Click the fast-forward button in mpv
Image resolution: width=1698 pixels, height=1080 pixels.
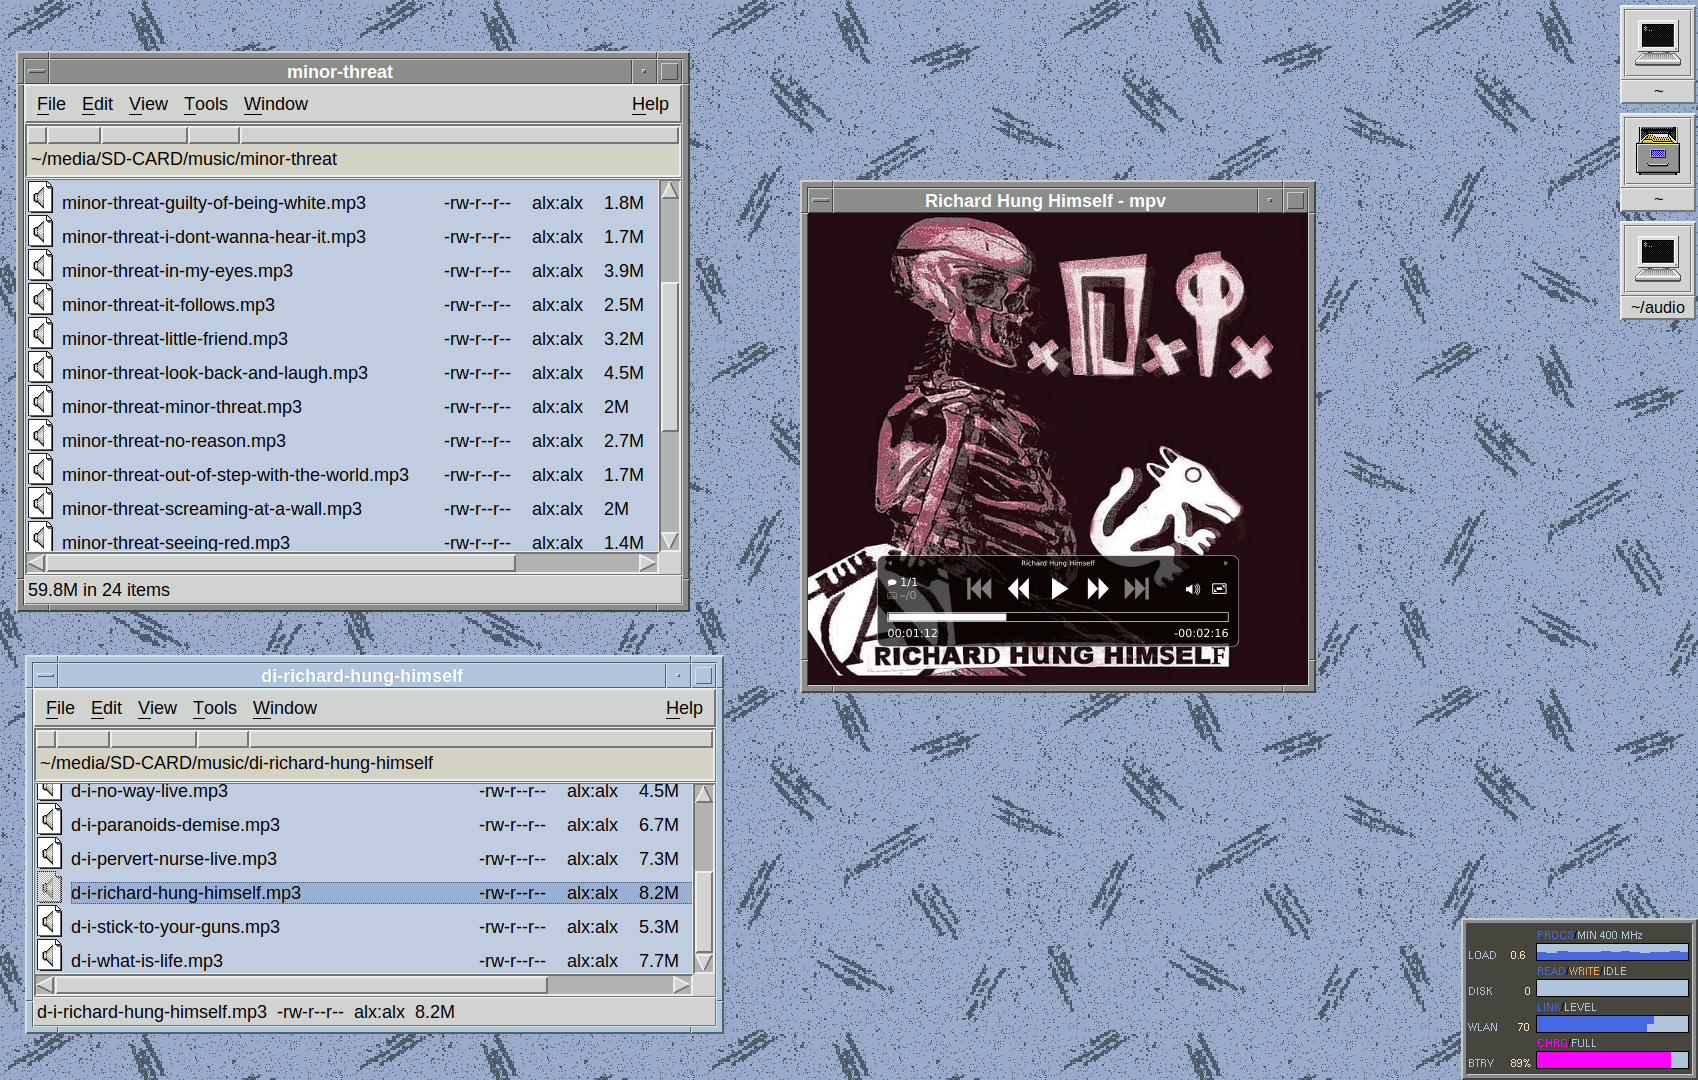(x=1097, y=589)
